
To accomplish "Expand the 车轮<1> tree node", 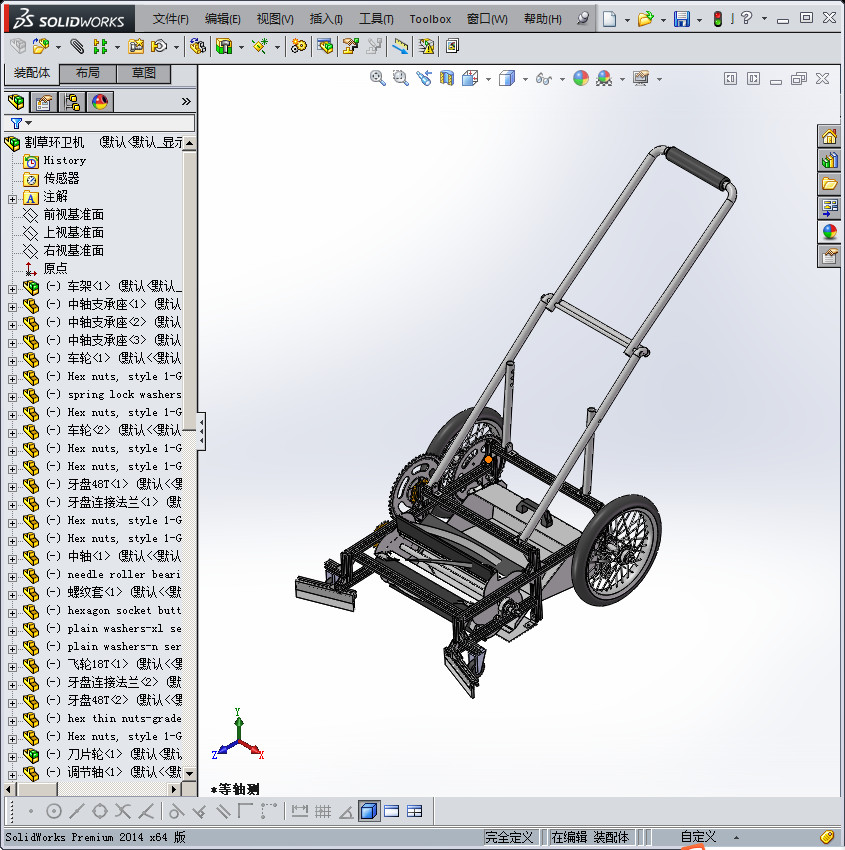I will click(x=12, y=361).
